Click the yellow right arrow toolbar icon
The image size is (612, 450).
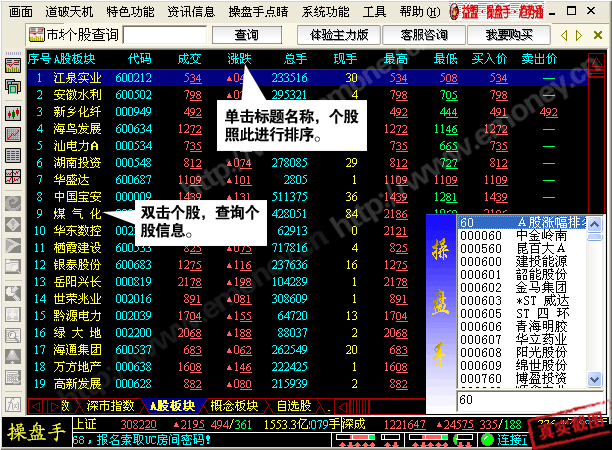point(579,35)
